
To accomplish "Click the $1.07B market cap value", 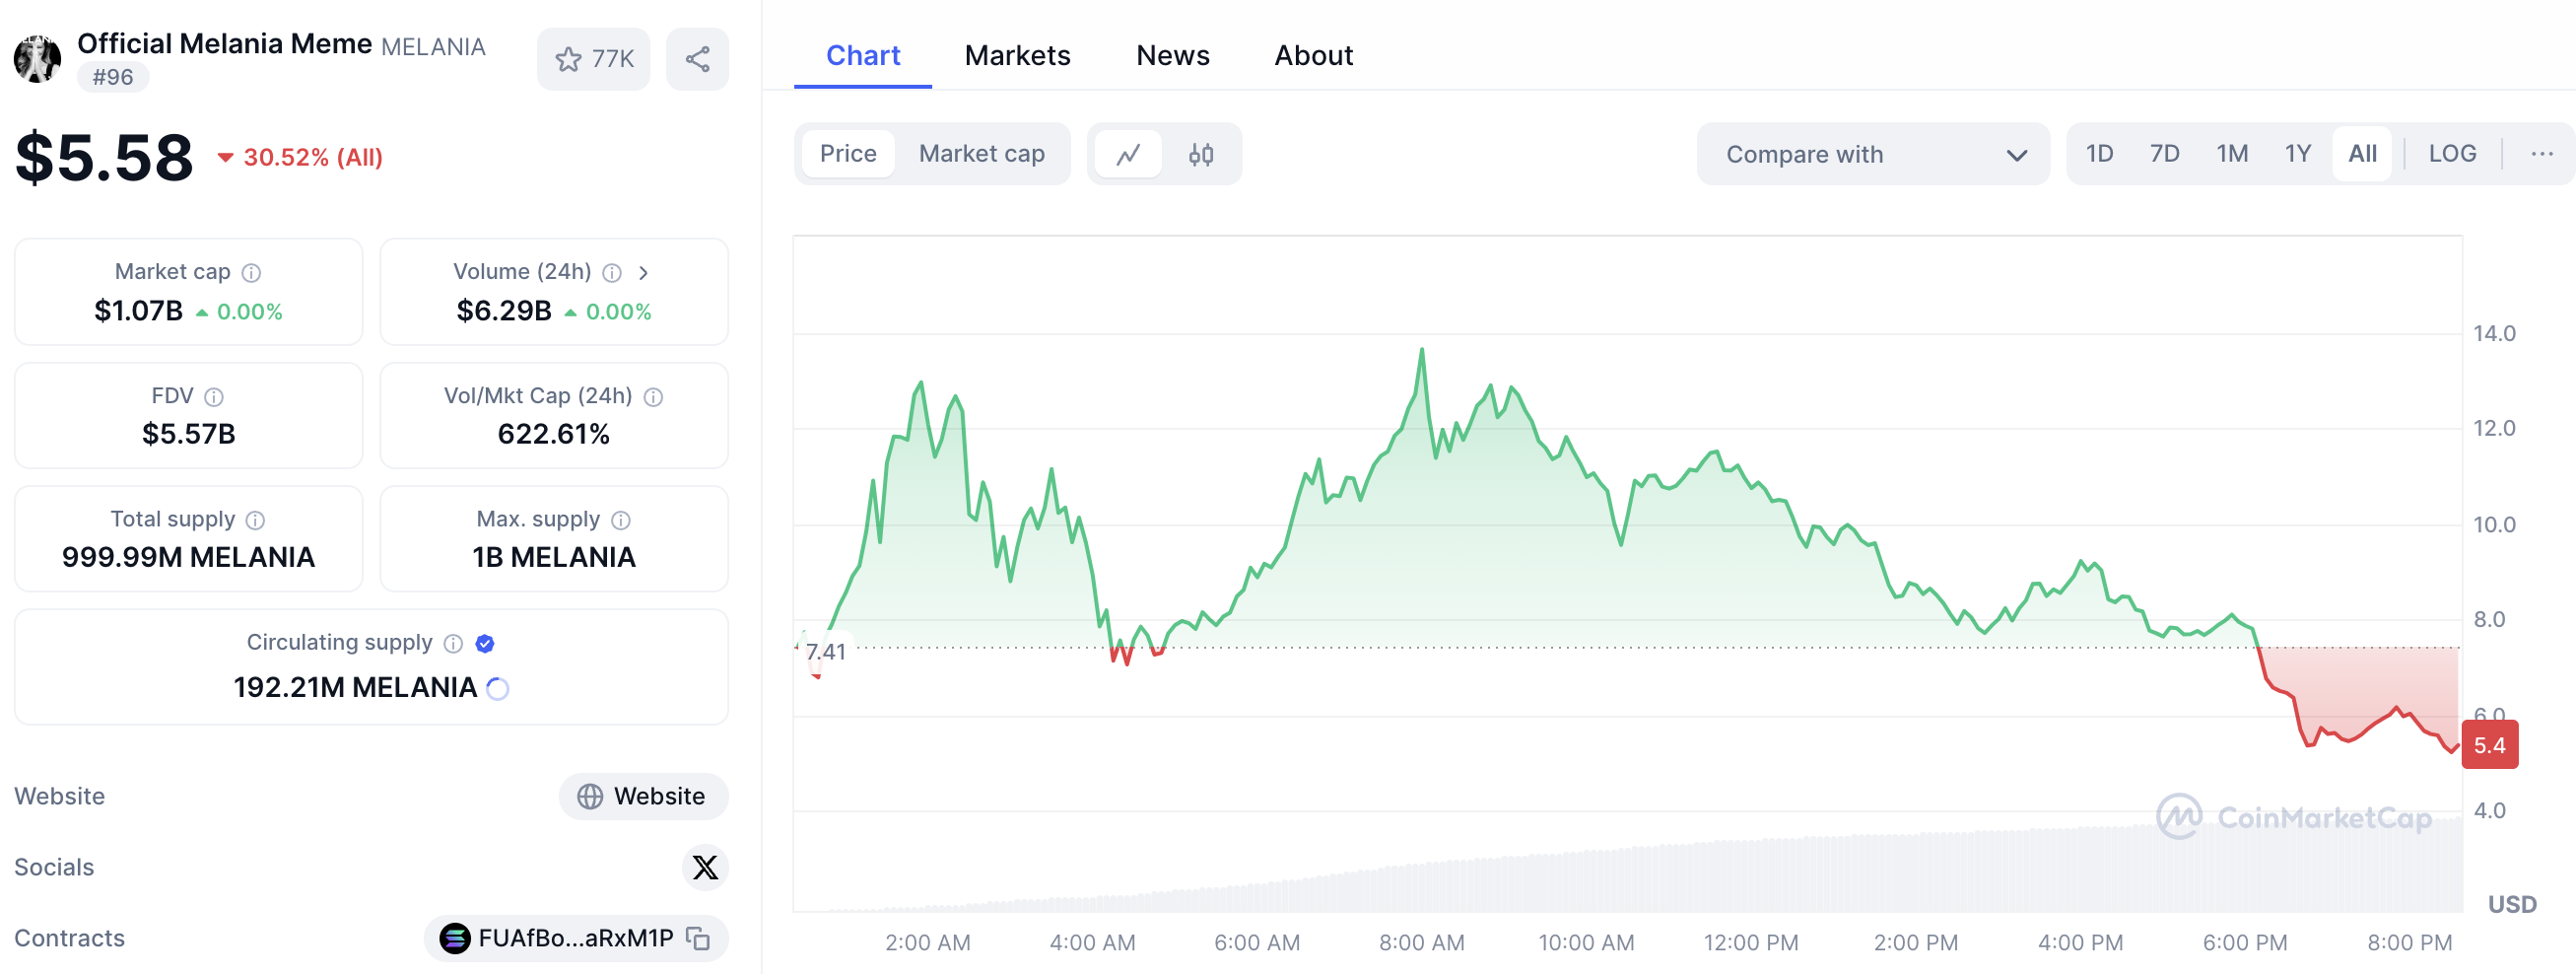I will (x=138, y=311).
